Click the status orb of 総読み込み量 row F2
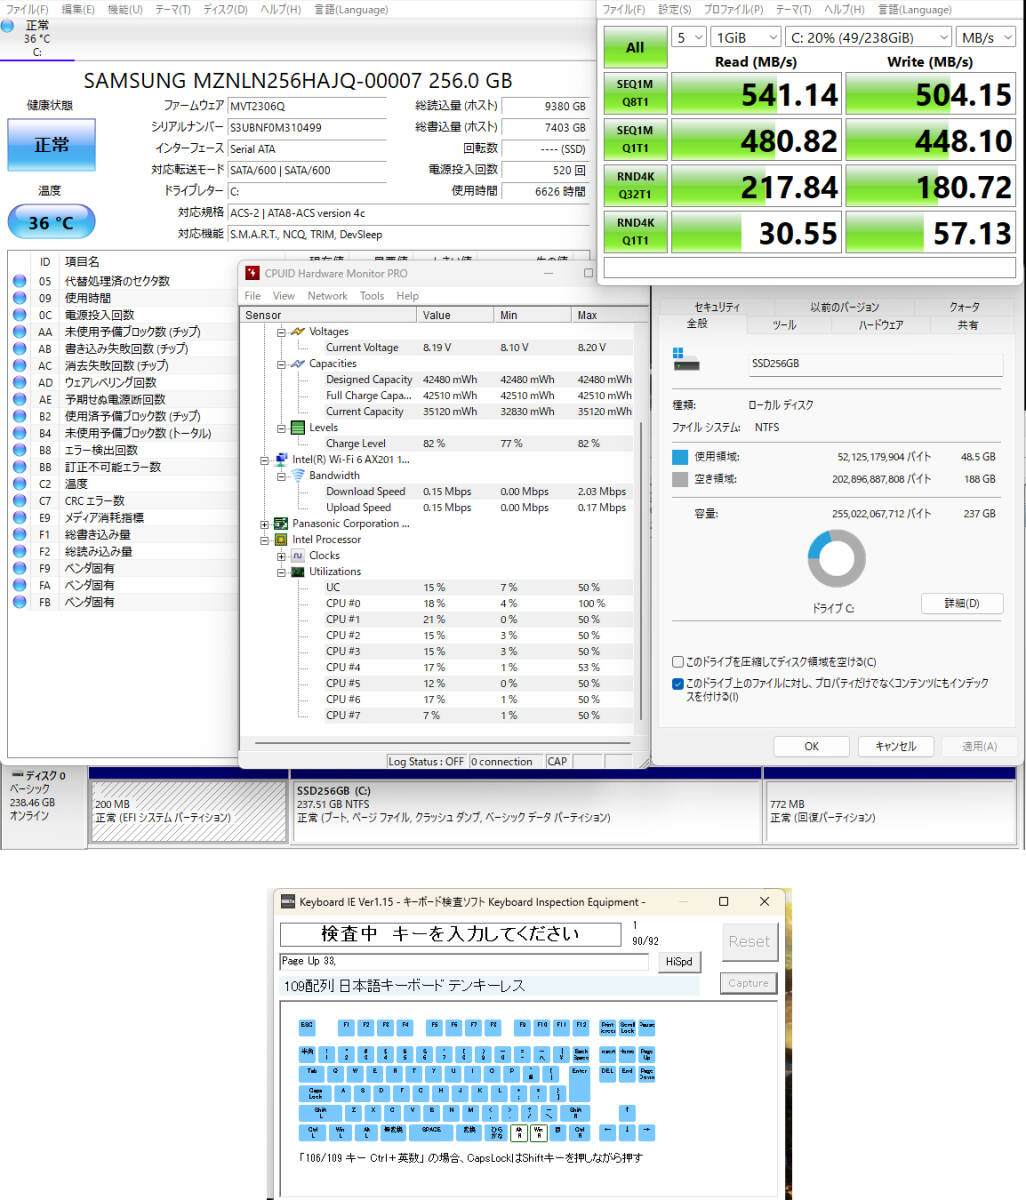The image size is (1026, 1200). click(19, 551)
